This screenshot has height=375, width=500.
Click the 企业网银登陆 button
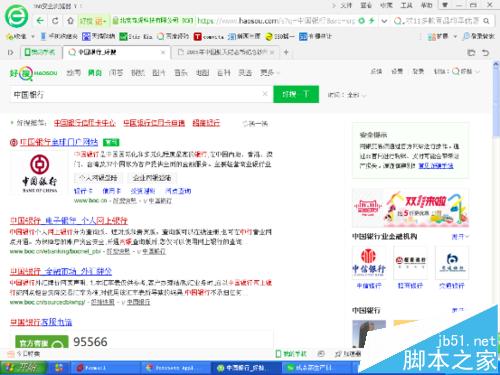152,178
